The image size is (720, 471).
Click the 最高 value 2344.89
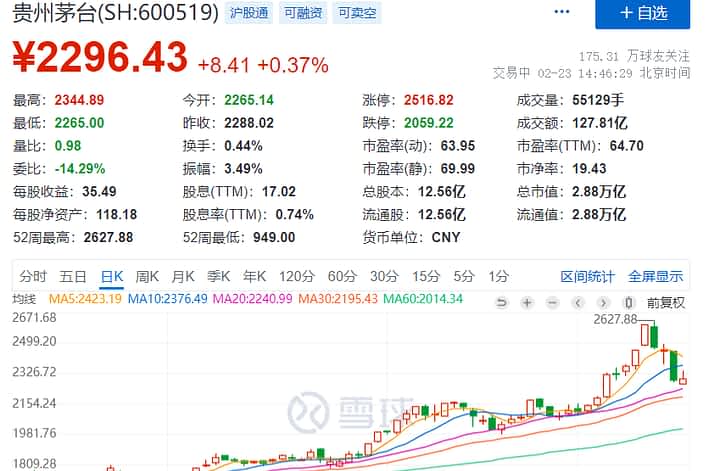click(x=79, y=100)
